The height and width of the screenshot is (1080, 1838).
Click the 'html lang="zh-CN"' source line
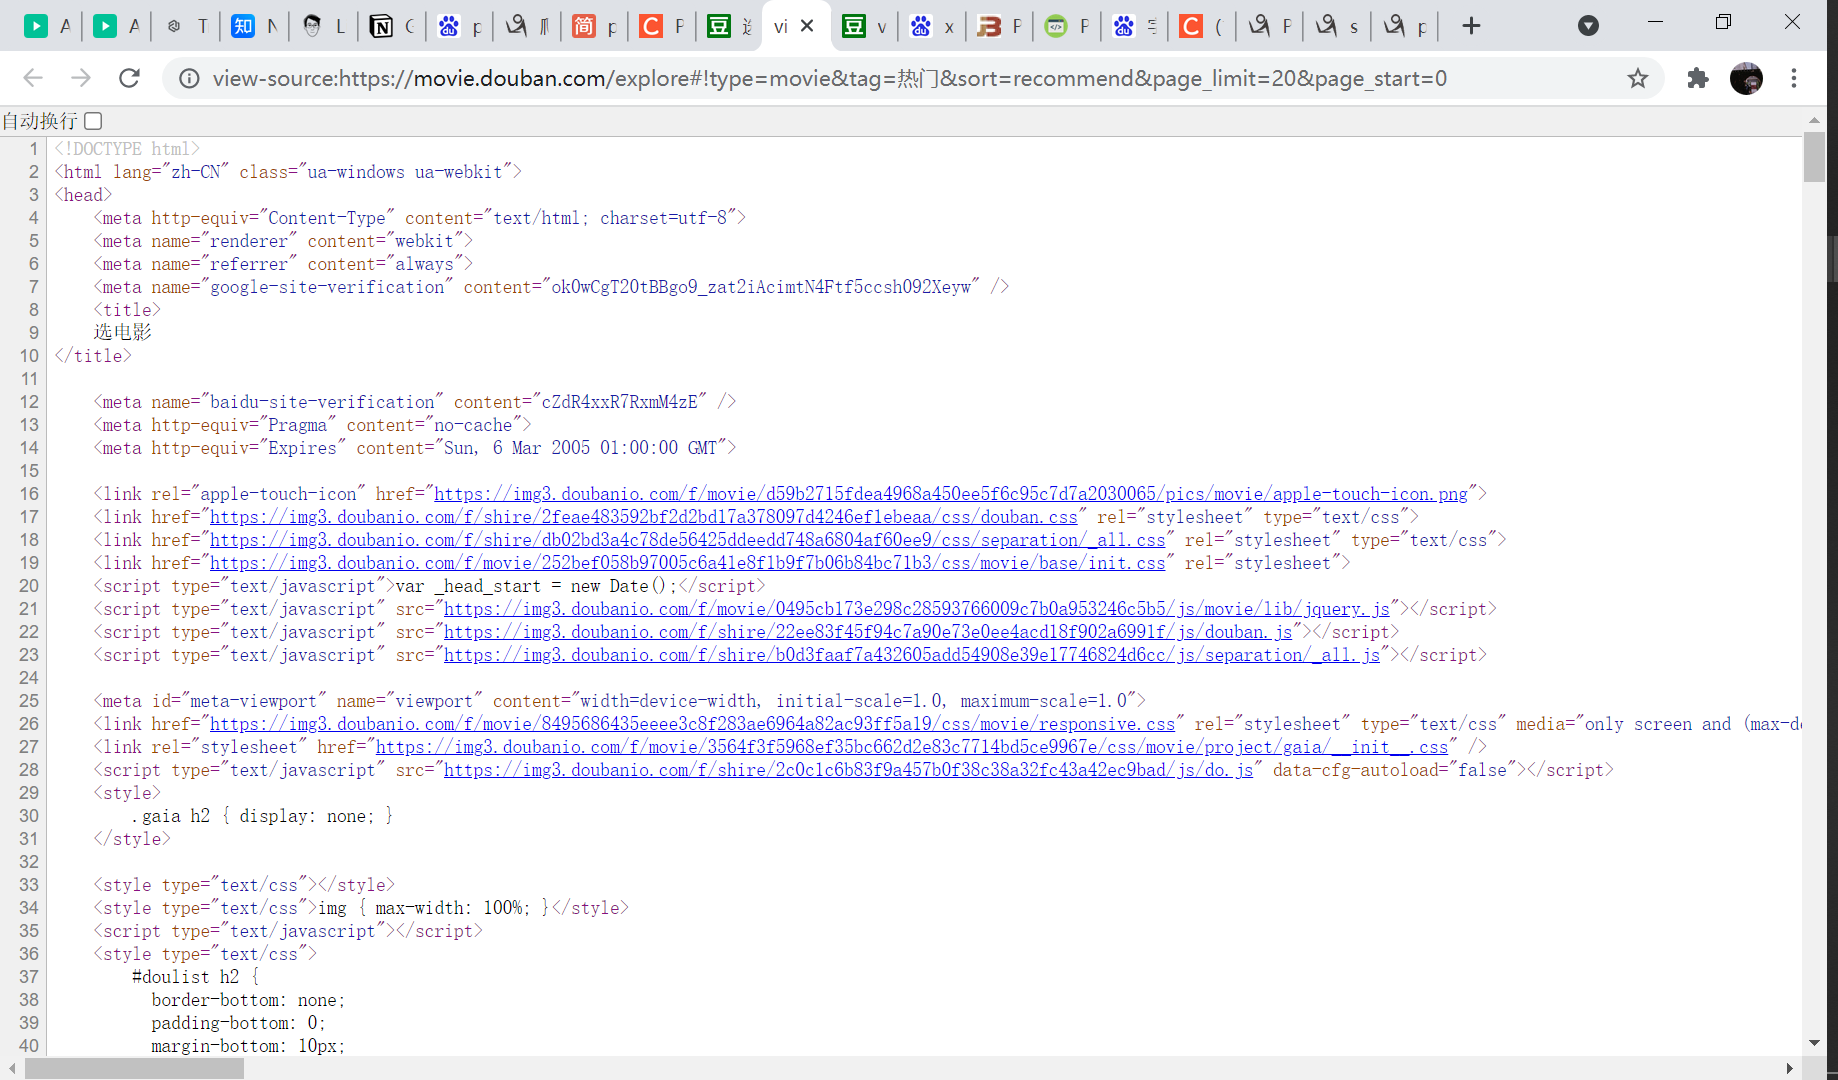[x=288, y=172]
